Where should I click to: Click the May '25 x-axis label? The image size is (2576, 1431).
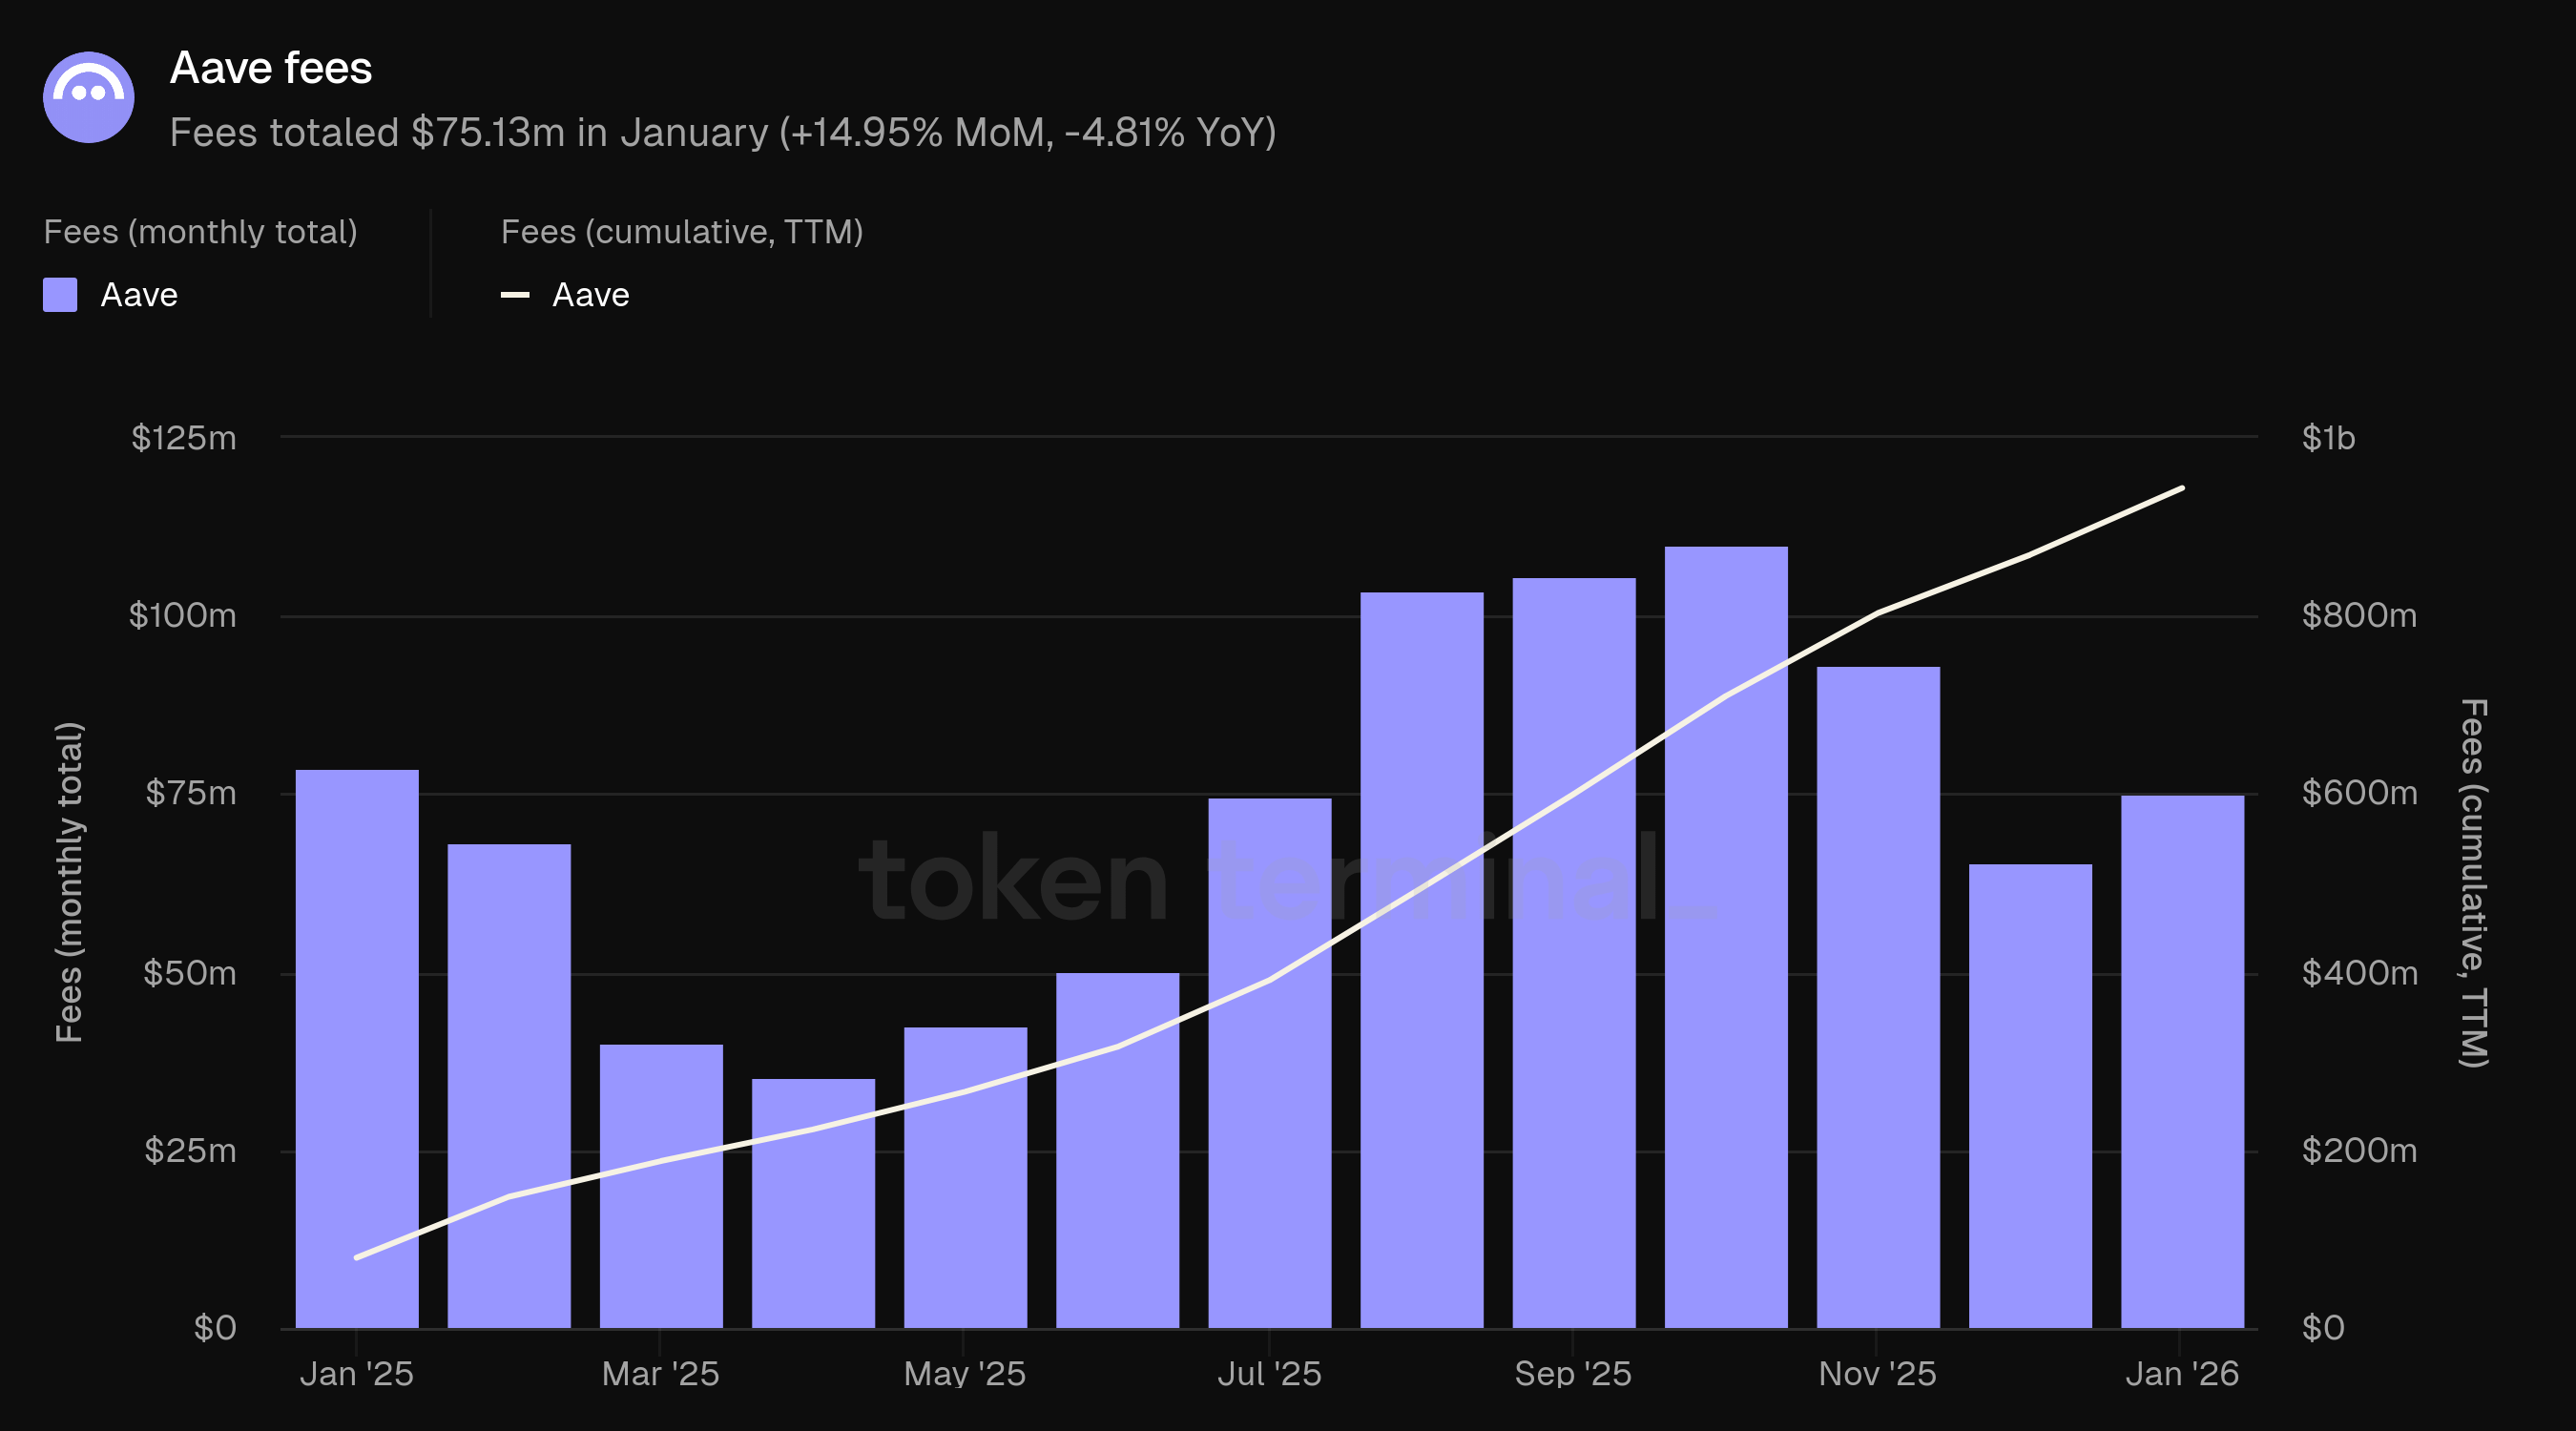click(x=964, y=1374)
